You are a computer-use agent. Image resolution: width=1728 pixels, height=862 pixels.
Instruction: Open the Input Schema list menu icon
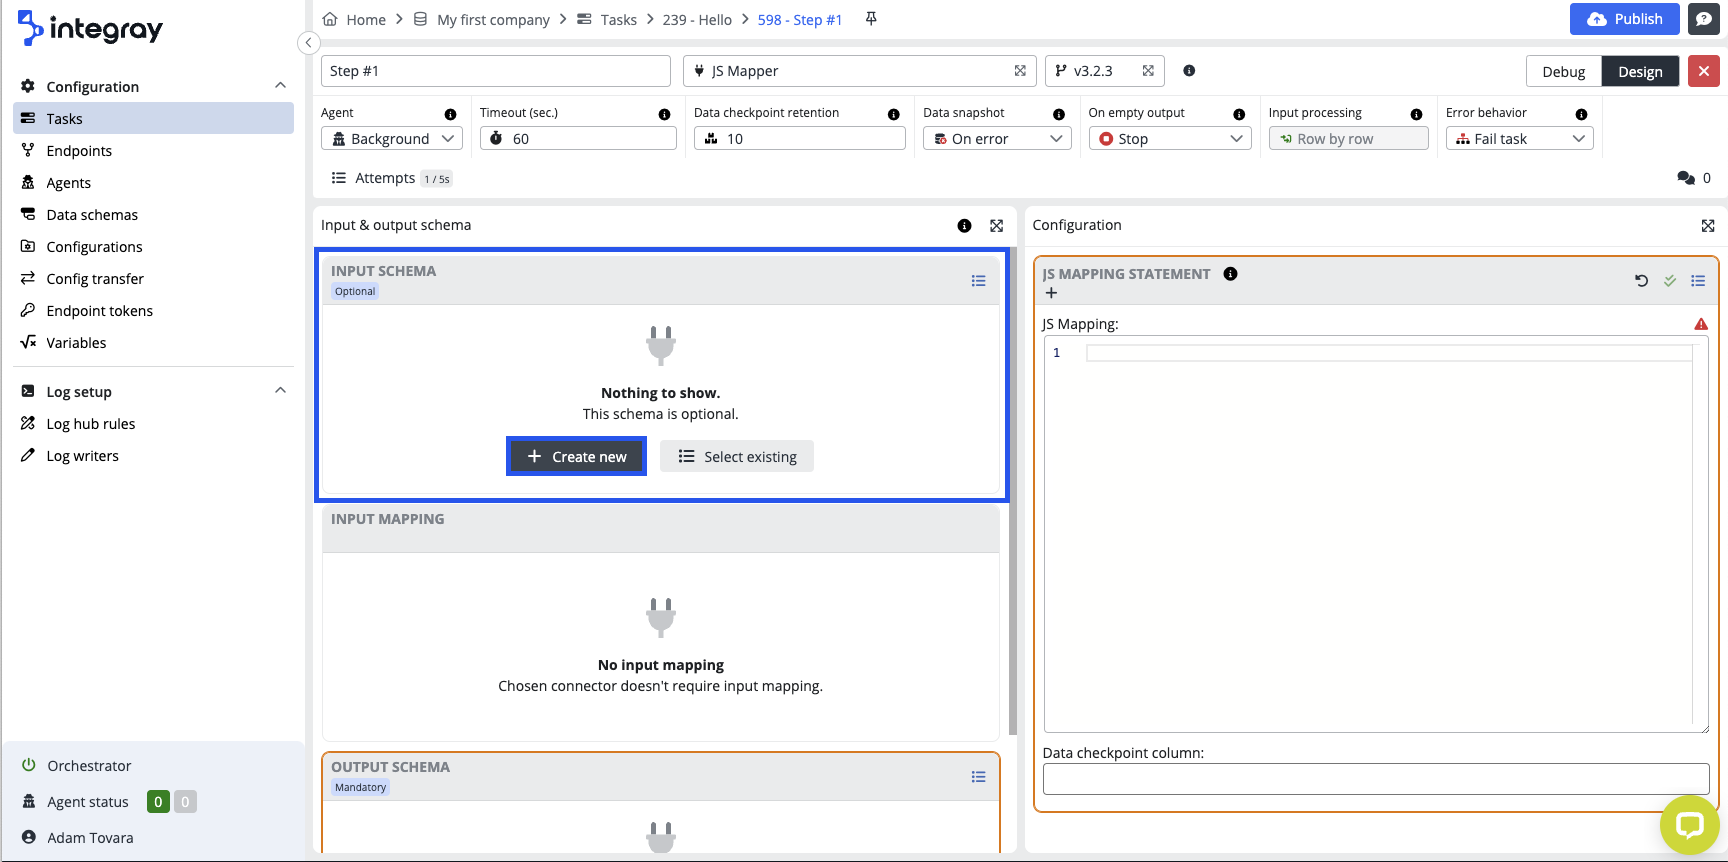pyautogui.click(x=978, y=281)
